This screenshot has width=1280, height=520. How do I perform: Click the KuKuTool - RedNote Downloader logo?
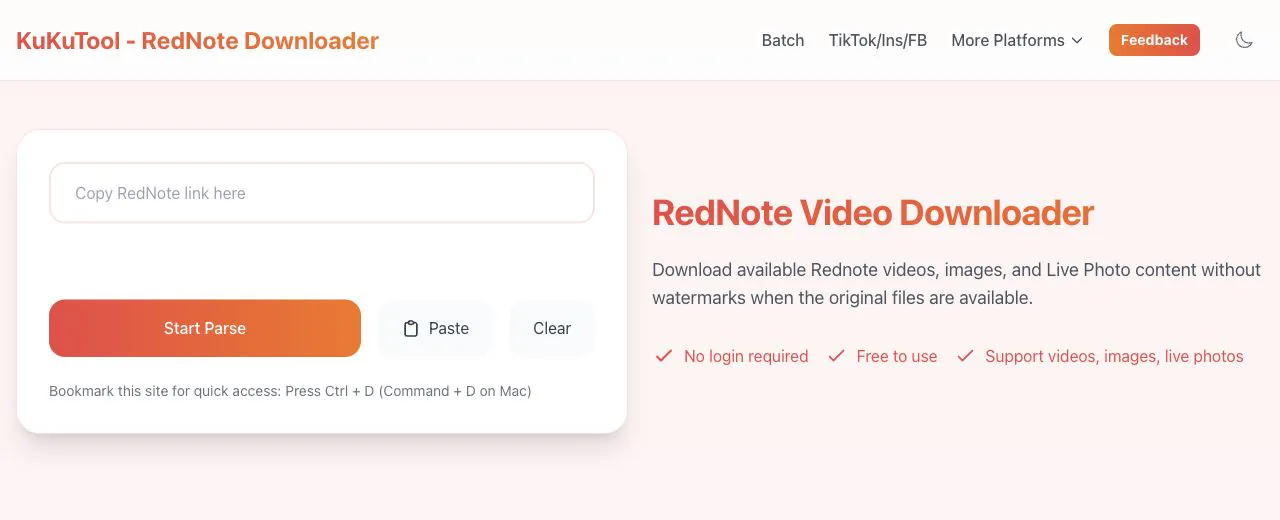pos(198,41)
